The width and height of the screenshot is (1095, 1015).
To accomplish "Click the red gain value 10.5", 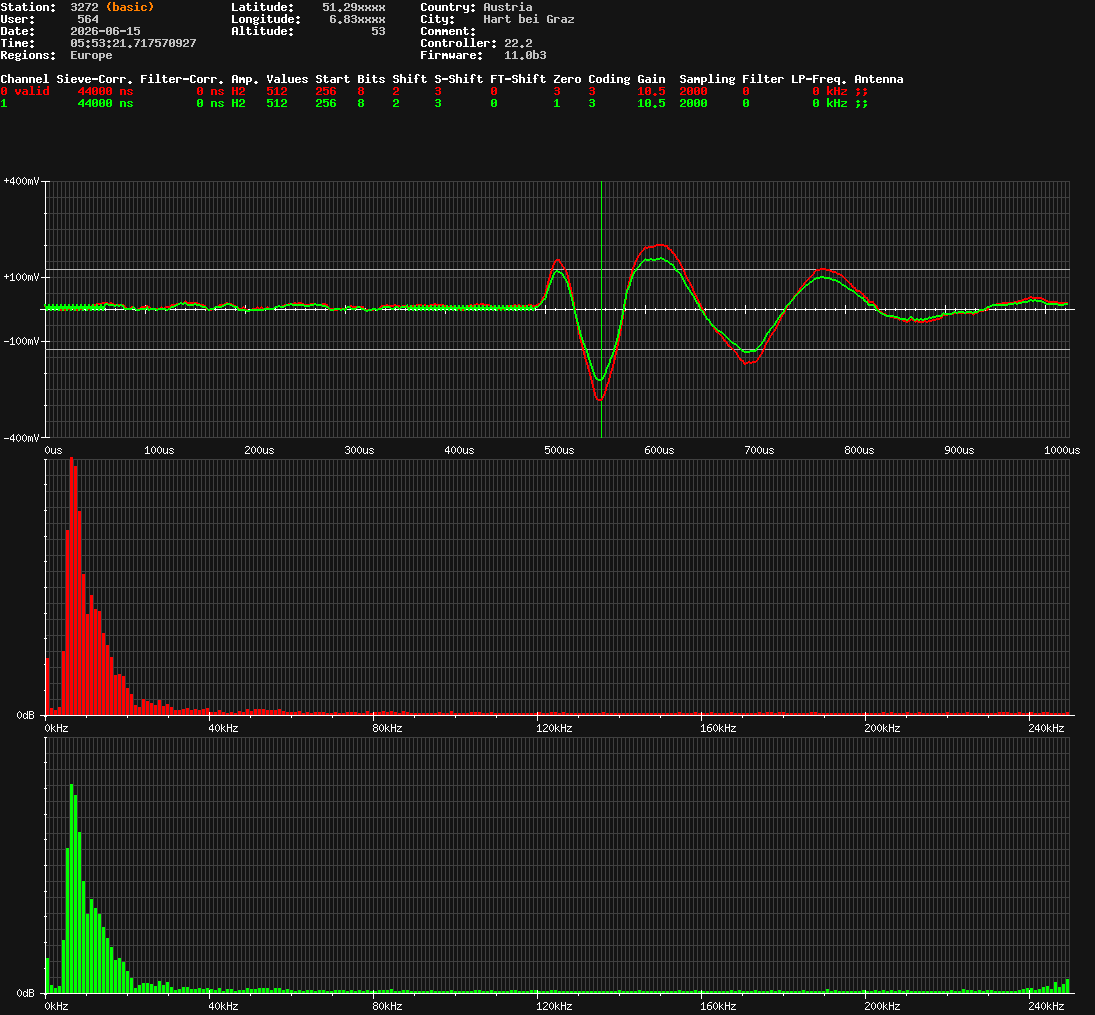I will (651, 91).
